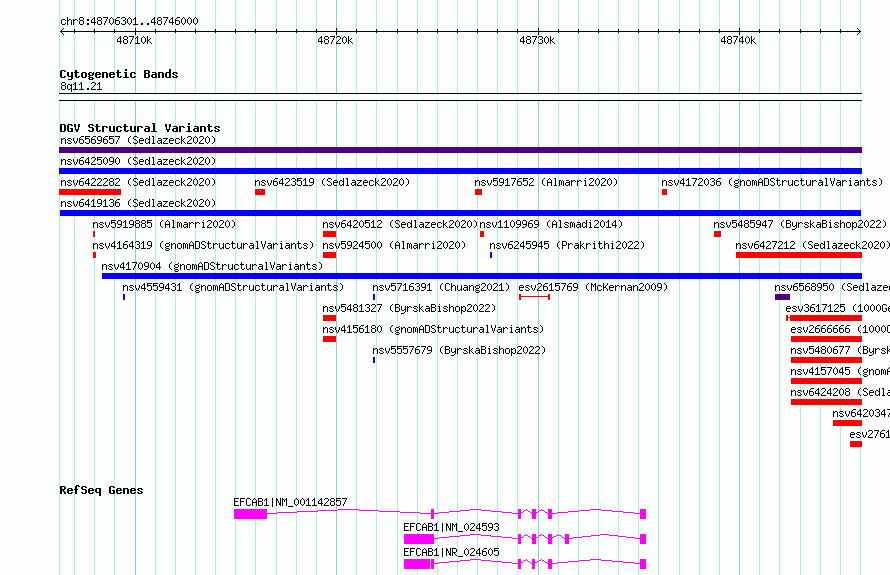This screenshot has height=575, width=890.
Task: Open the nsv6425090 (Sedlazeck2020) label
Action: coord(138,161)
